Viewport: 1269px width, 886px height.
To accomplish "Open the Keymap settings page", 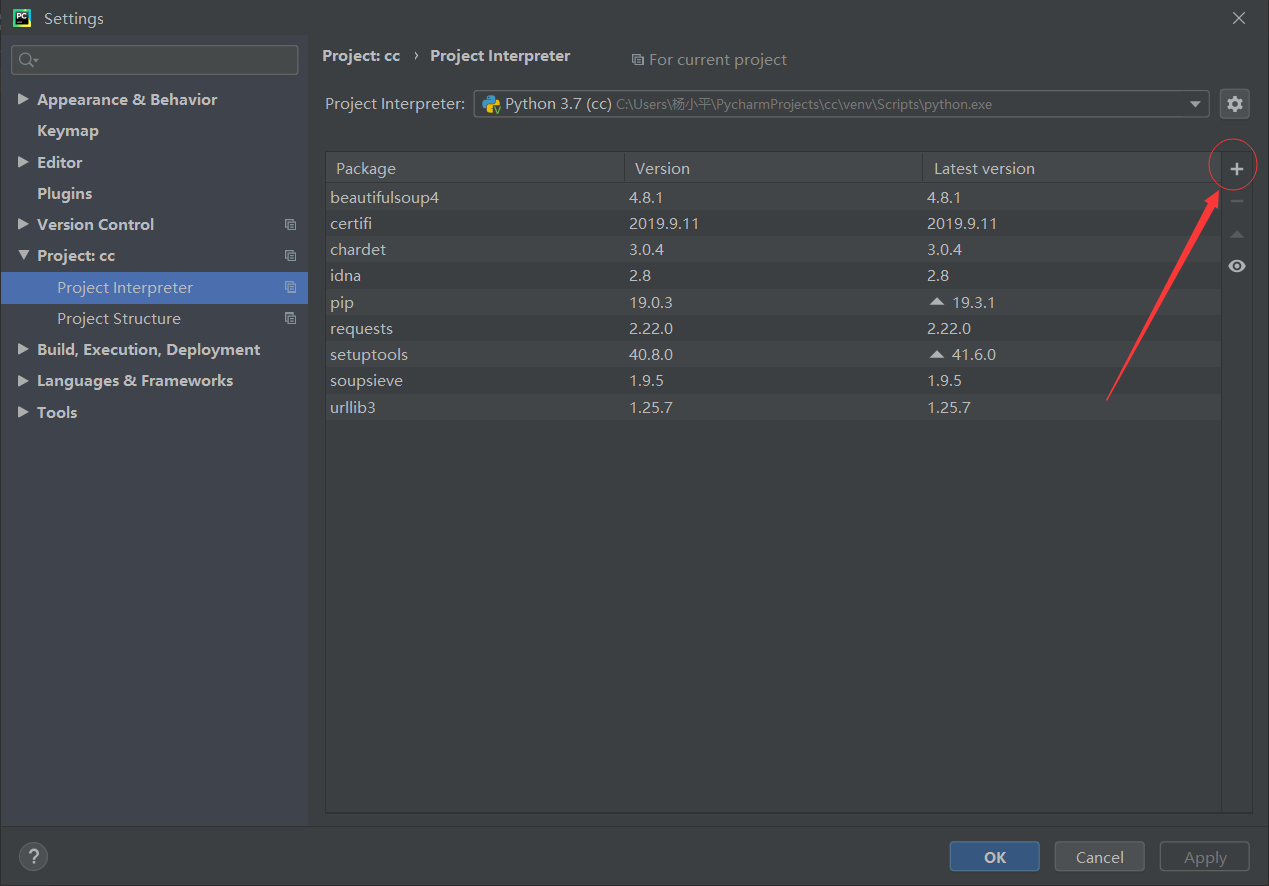I will tap(68, 131).
